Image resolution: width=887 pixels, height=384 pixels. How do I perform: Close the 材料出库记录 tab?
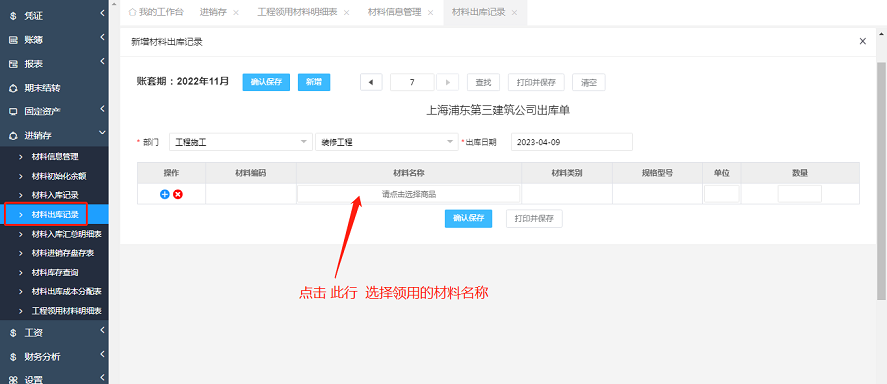pyautogui.click(x=514, y=12)
